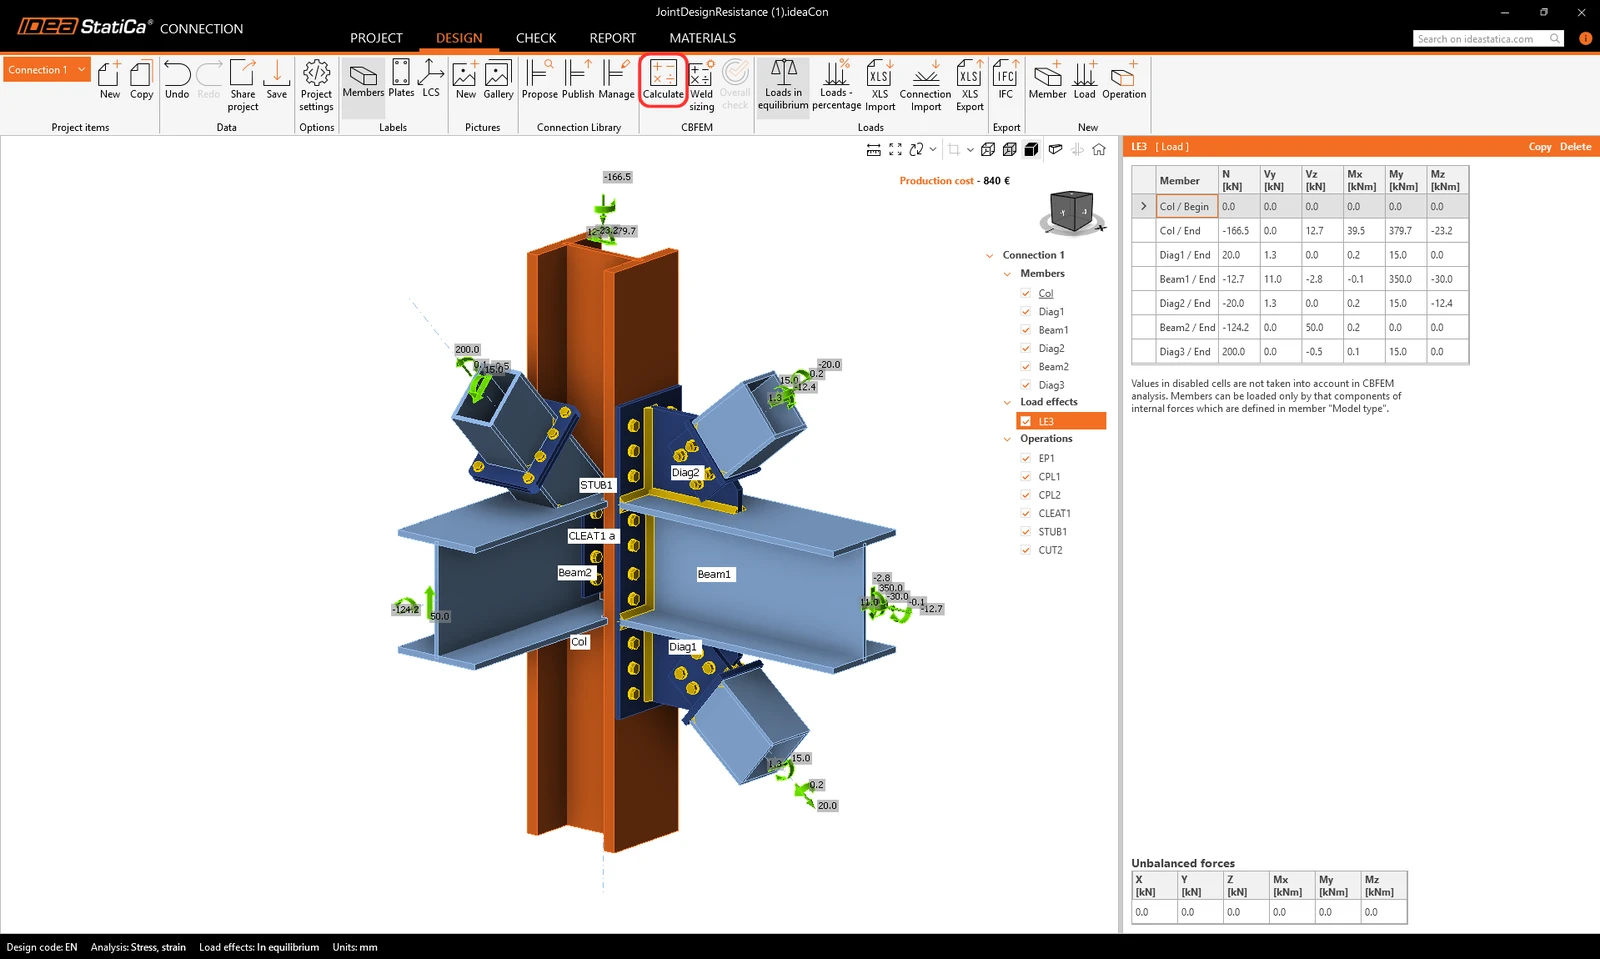Add a new Operation
The height and width of the screenshot is (959, 1600).
[x=1124, y=80]
